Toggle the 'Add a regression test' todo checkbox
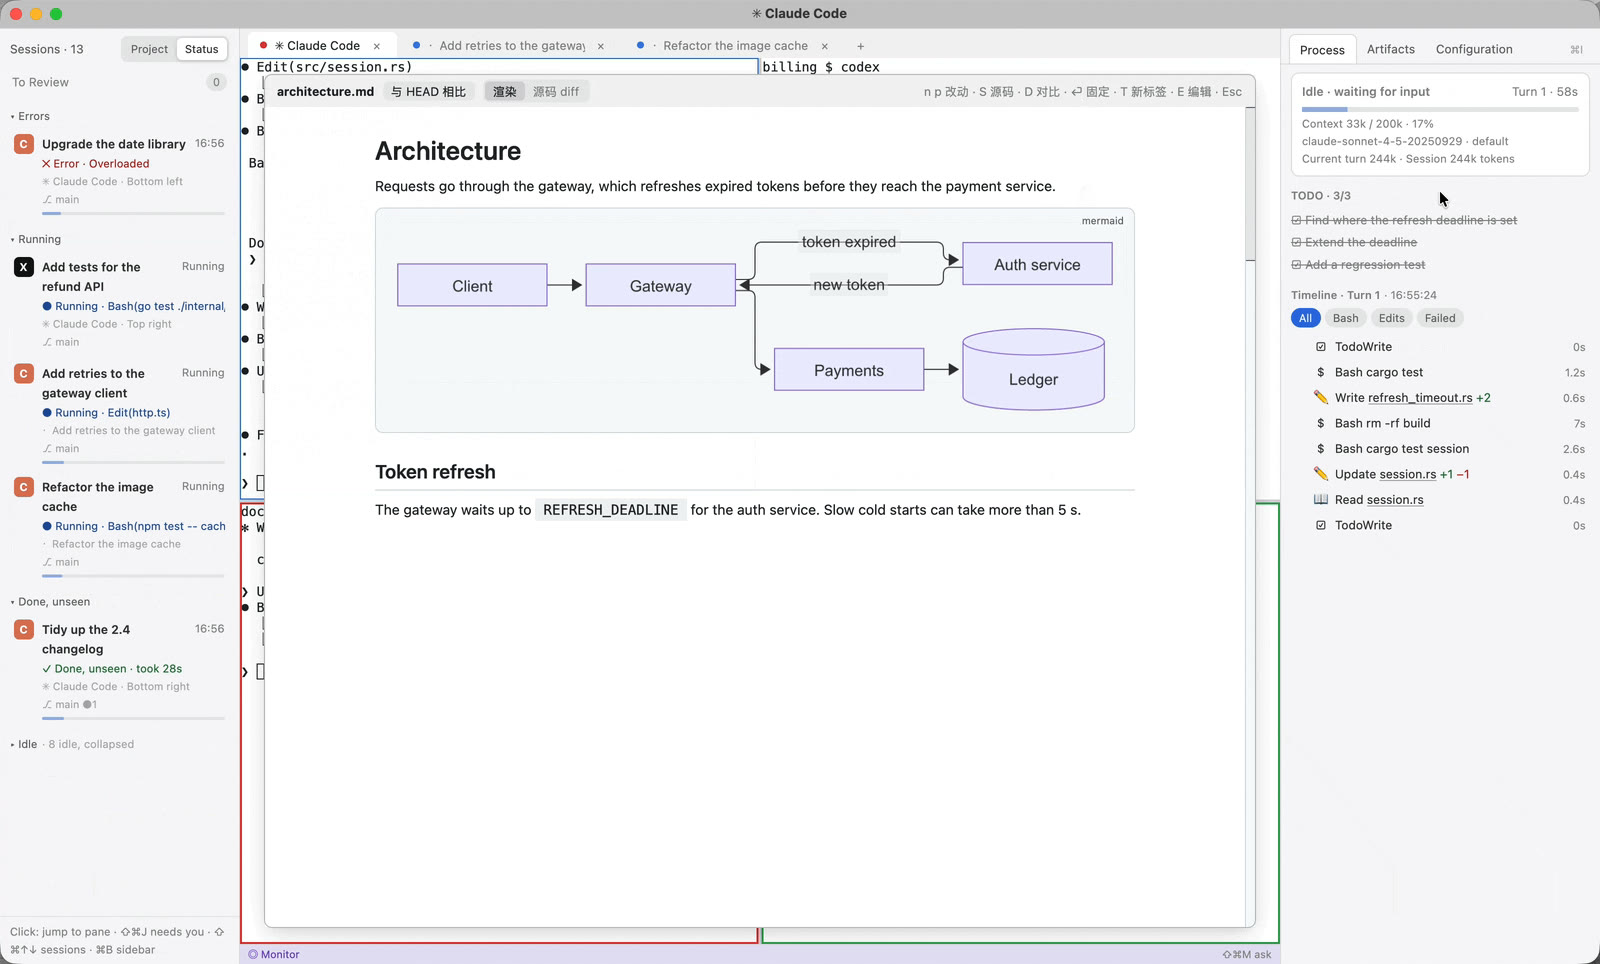Screen dimensions: 1600x964 click(x=1296, y=265)
